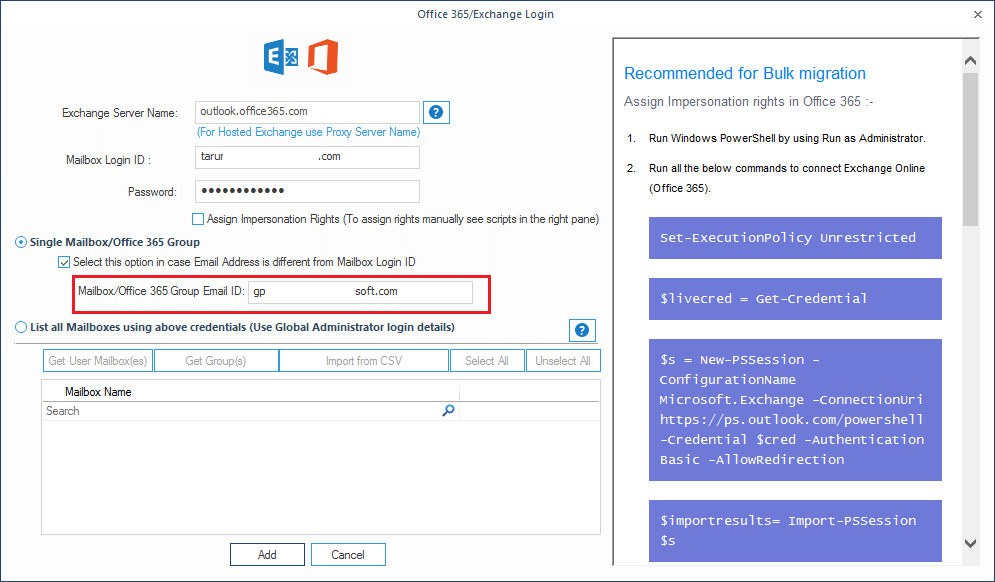Select Single Mailbox/Office 365 Group radio
The image size is (995, 582).
coord(21,242)
